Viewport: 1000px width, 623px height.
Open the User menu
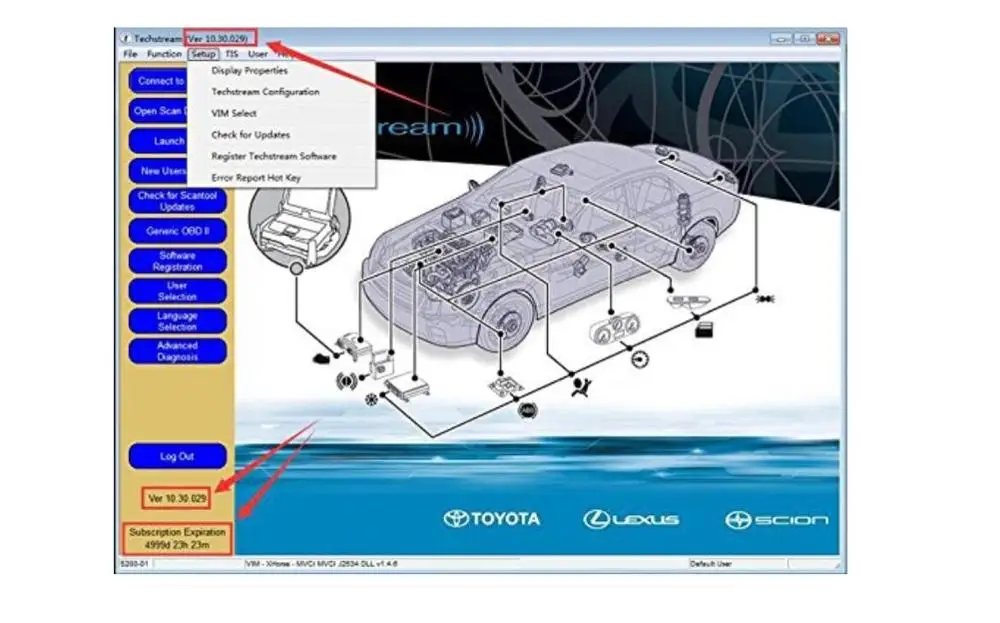258,54
